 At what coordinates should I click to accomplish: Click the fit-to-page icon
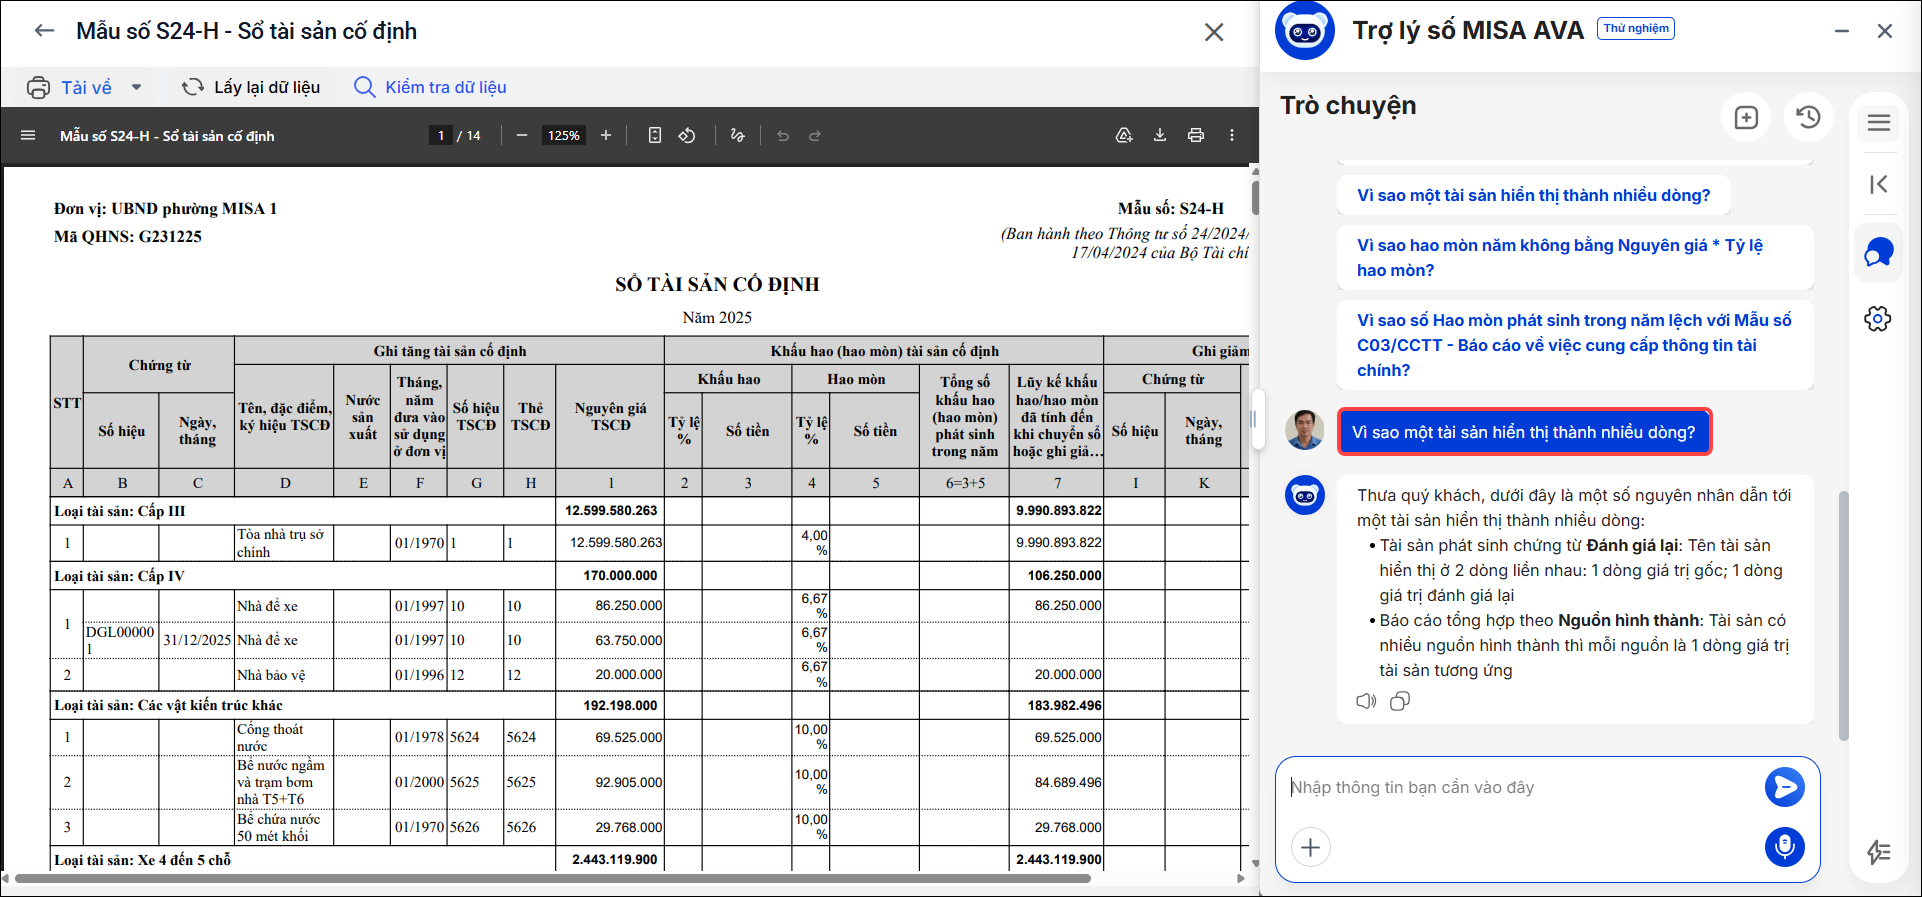click(655, 135)
